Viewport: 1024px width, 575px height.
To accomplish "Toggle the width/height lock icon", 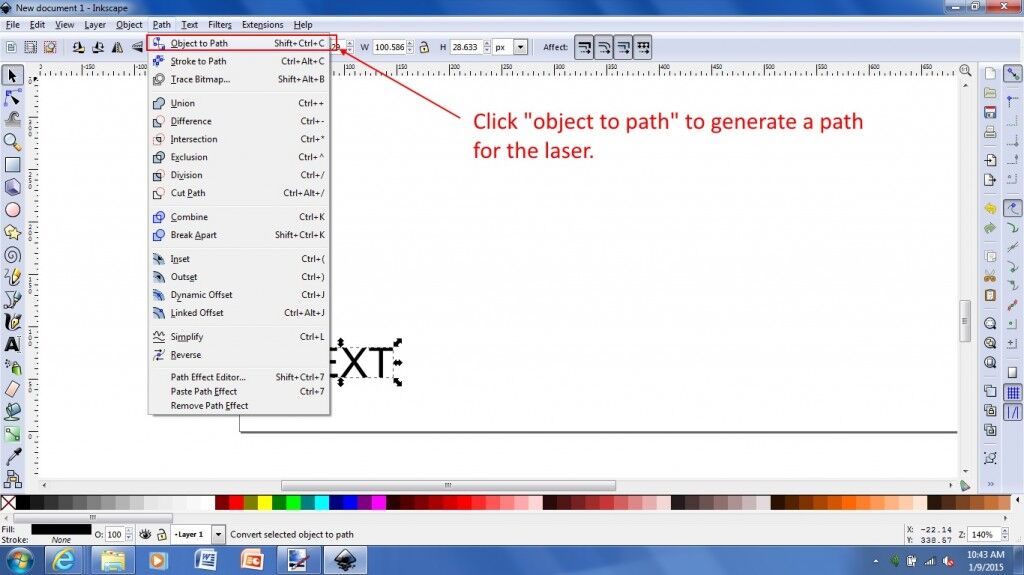I will pos(424,47).
